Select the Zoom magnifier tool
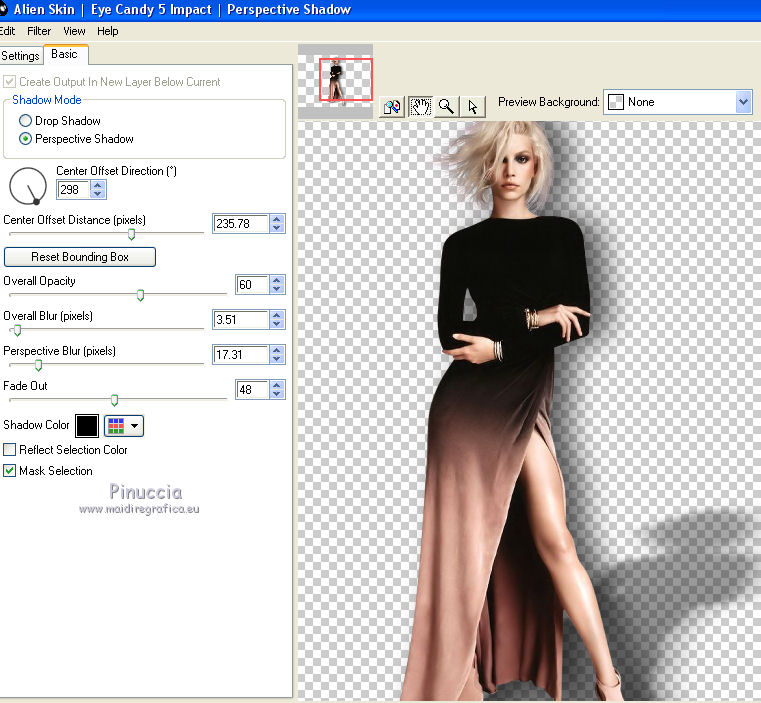The height and width of the screenshot is (703, 761). [x=446, y=106]
